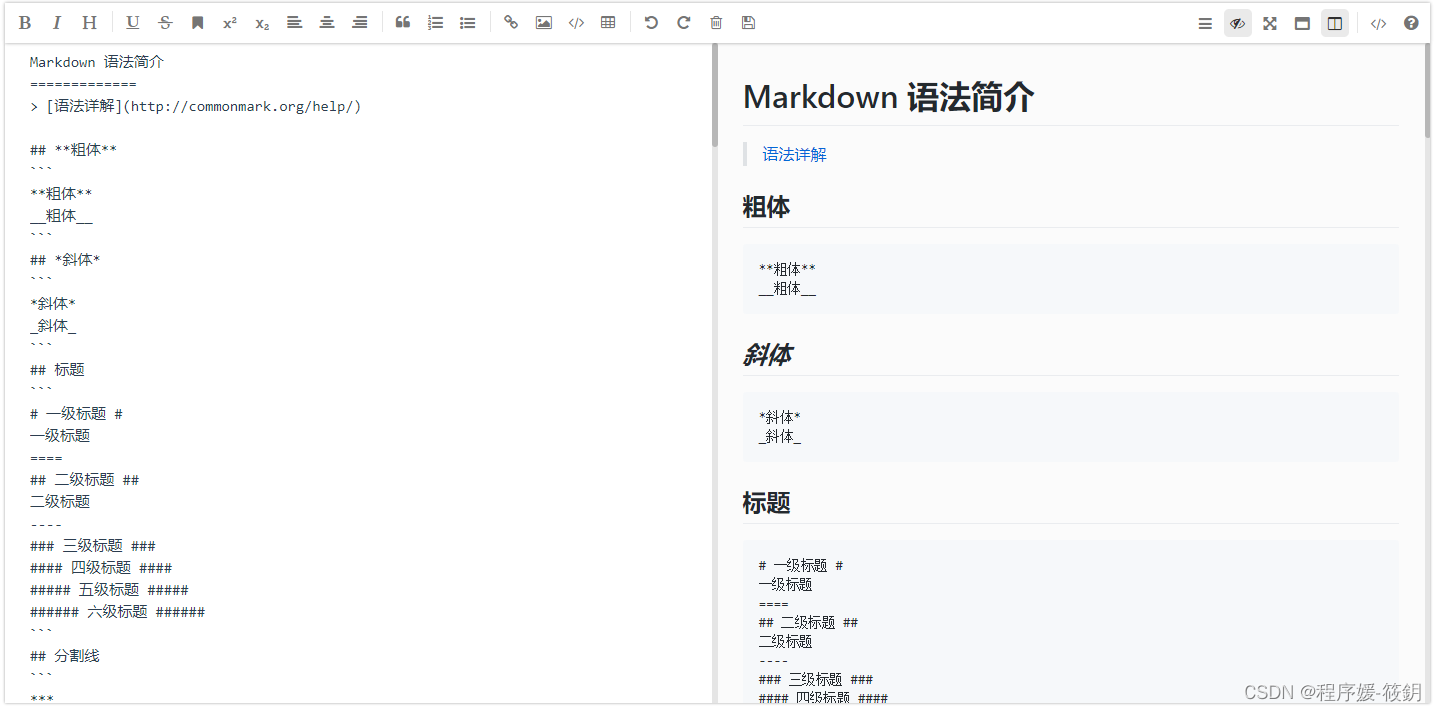The width and height of the screenshot is (1436, 711).
Task: Align text right
Action: (360, 23)
